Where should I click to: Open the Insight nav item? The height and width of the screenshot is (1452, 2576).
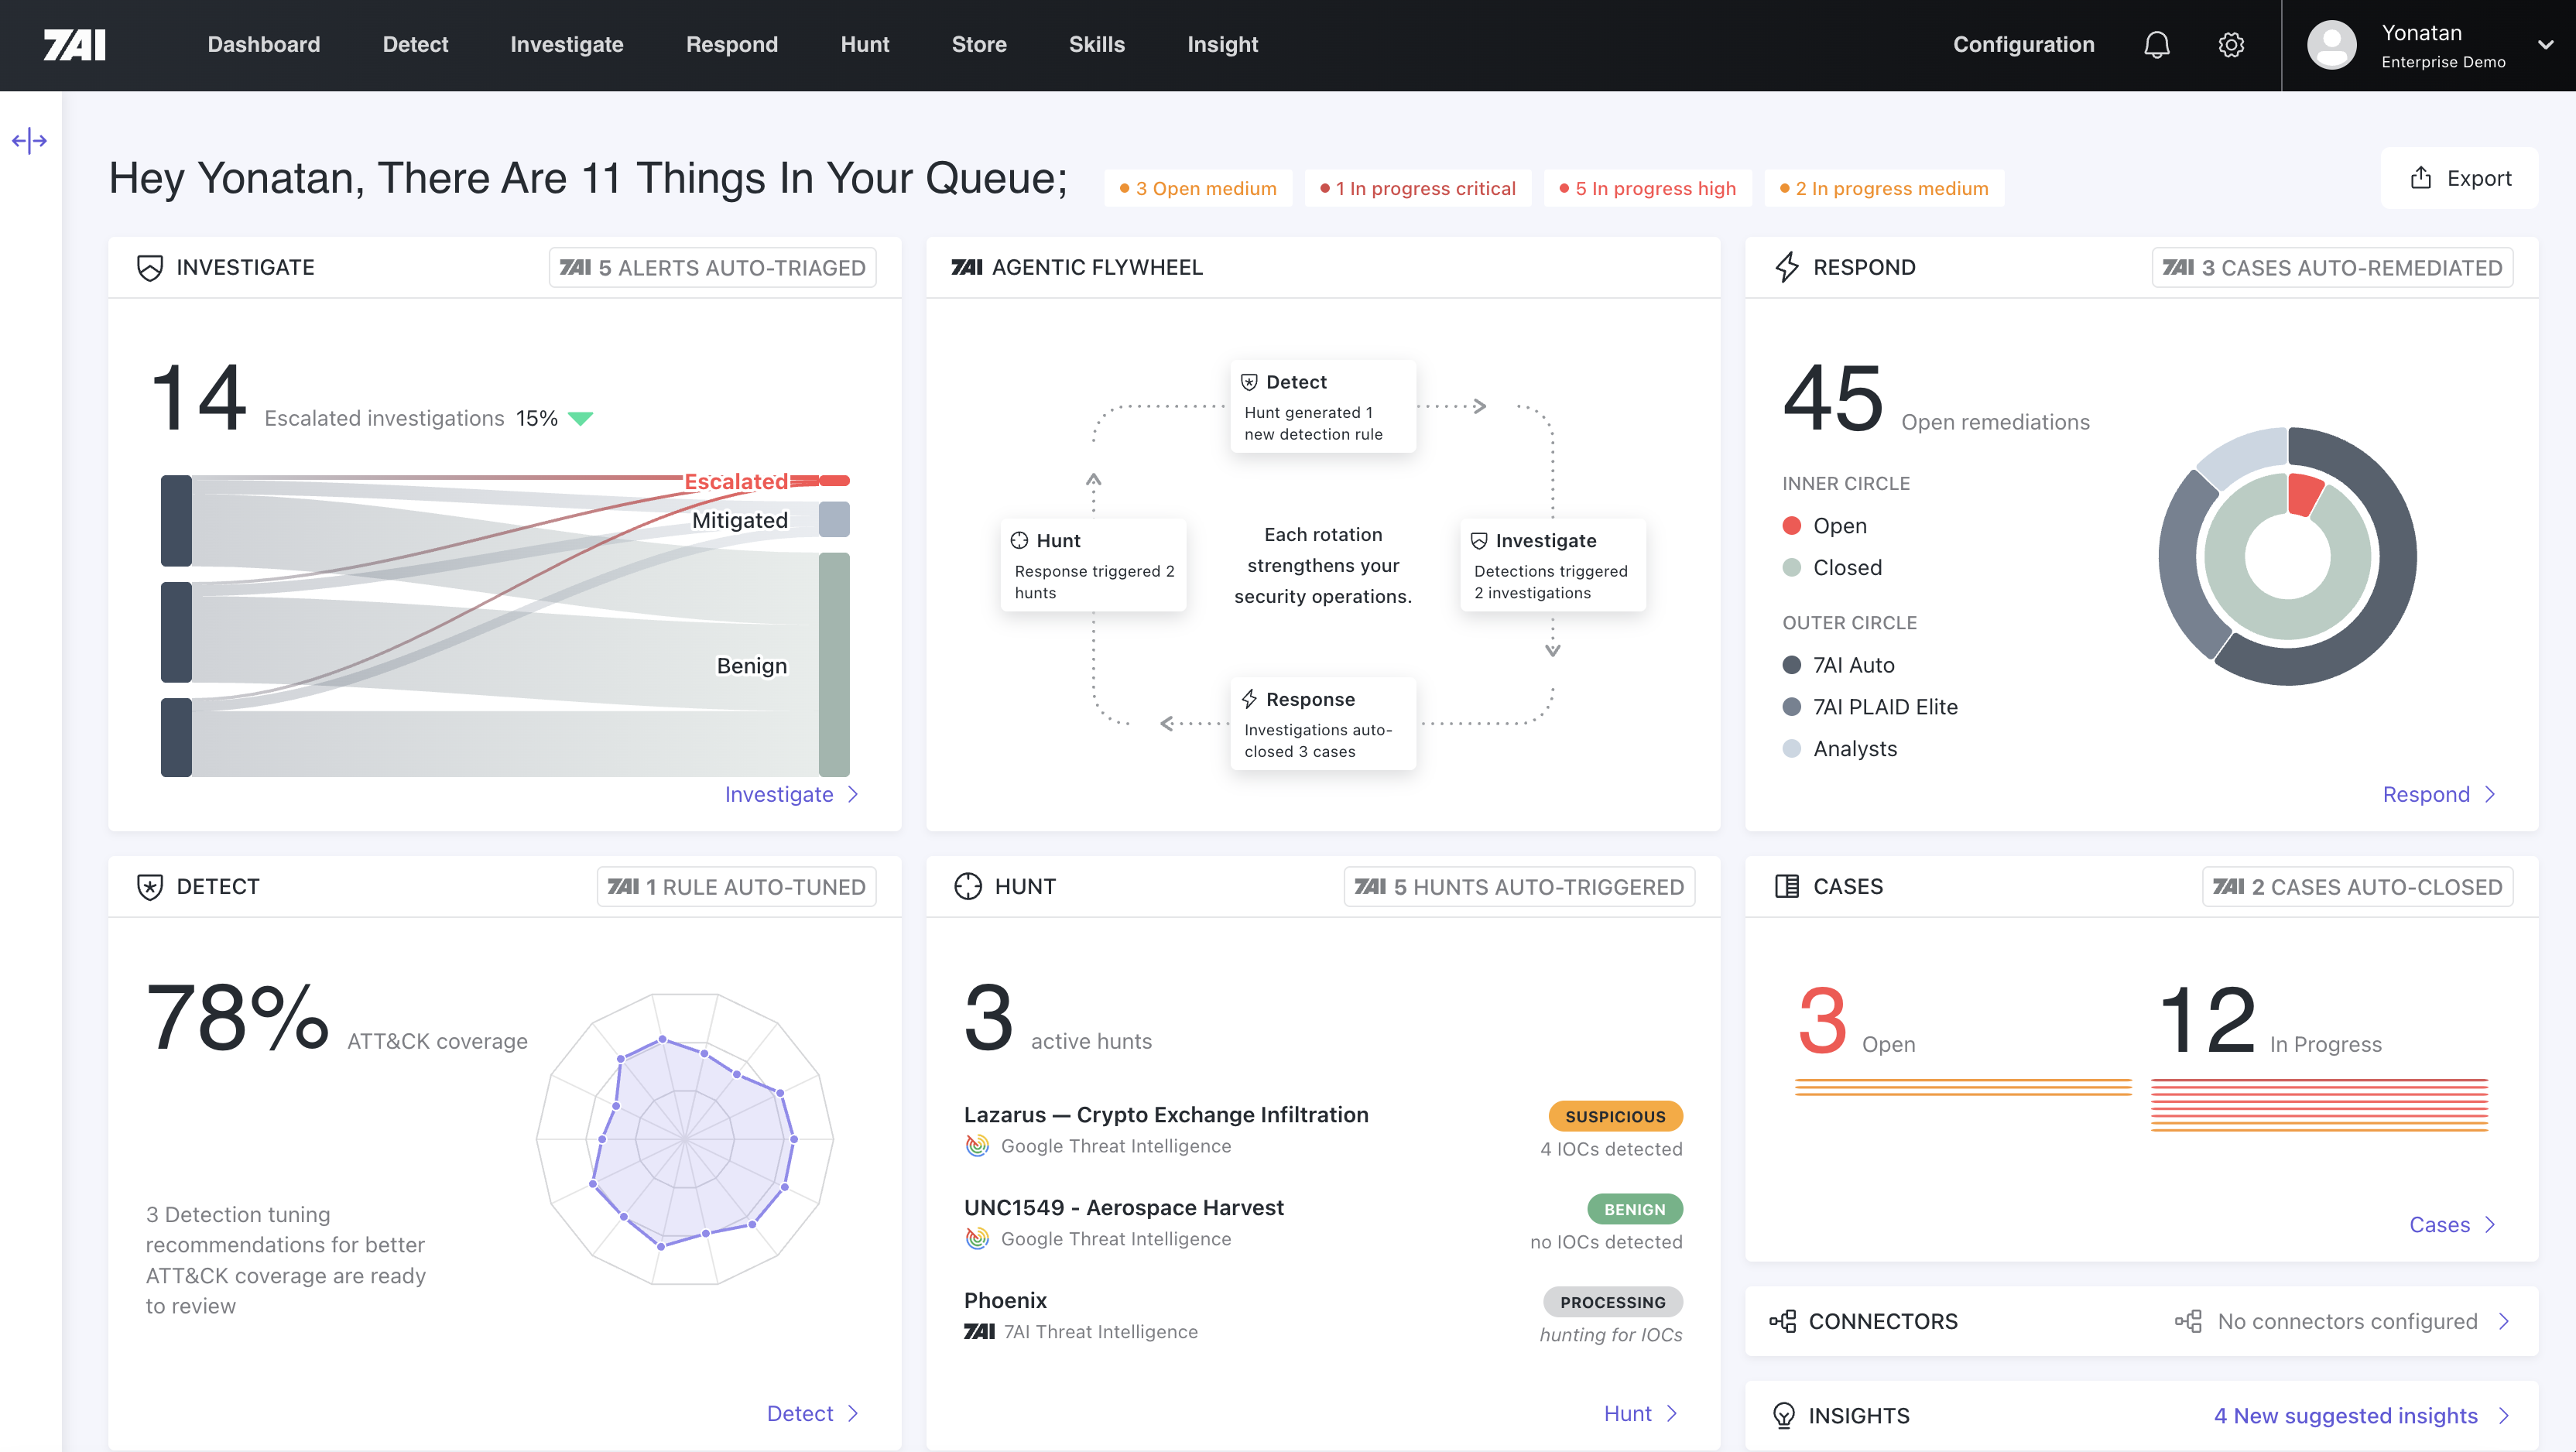click(x=1222, y=45)
